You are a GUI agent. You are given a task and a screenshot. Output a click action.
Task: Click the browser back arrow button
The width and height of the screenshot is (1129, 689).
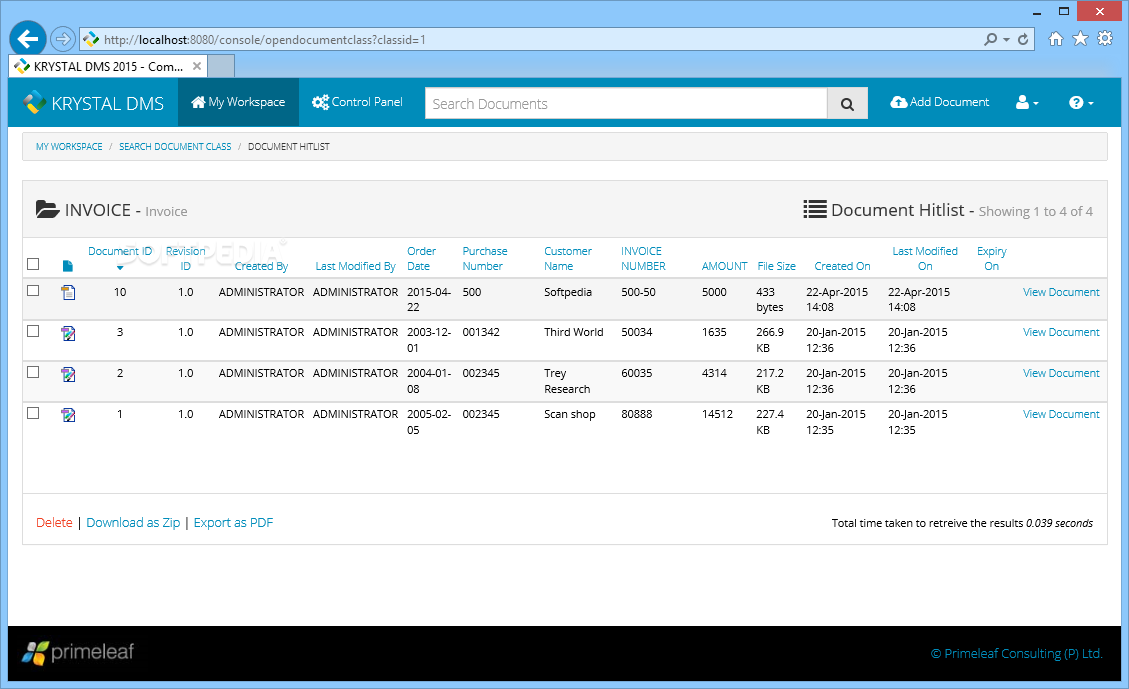tap(28, 39)
